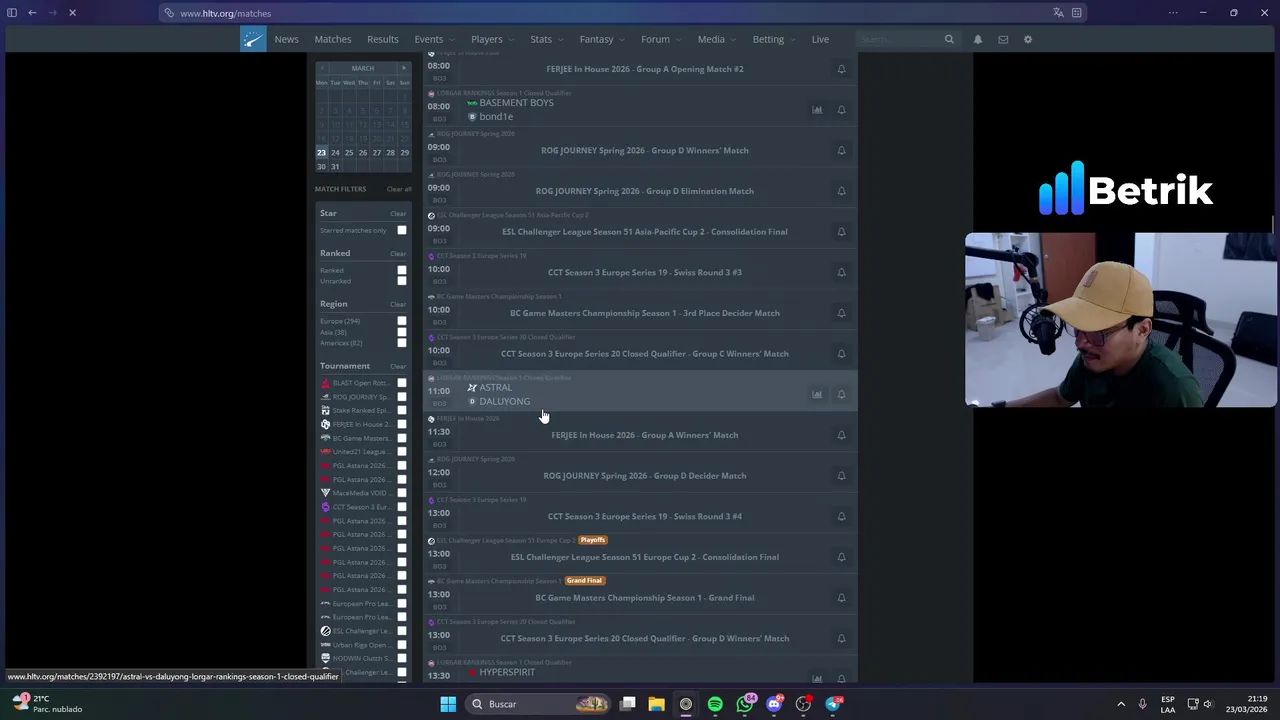Image resolution: width=1280 pixels, height=720 pixels.
Task: Expand the Forum dropdown menu
Action: coord(662,39)
